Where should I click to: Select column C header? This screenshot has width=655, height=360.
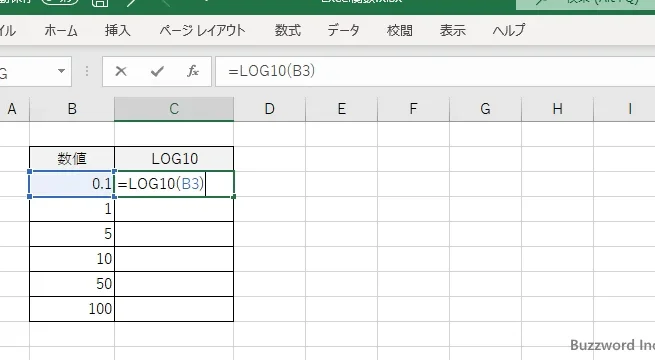pos(174,109)
